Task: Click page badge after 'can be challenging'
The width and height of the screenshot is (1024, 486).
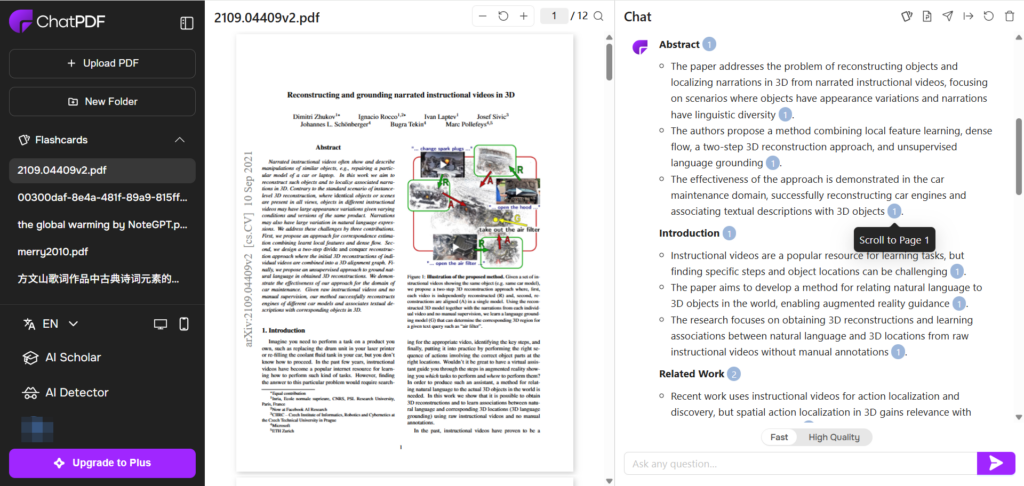Action: [x=957, y=272]
